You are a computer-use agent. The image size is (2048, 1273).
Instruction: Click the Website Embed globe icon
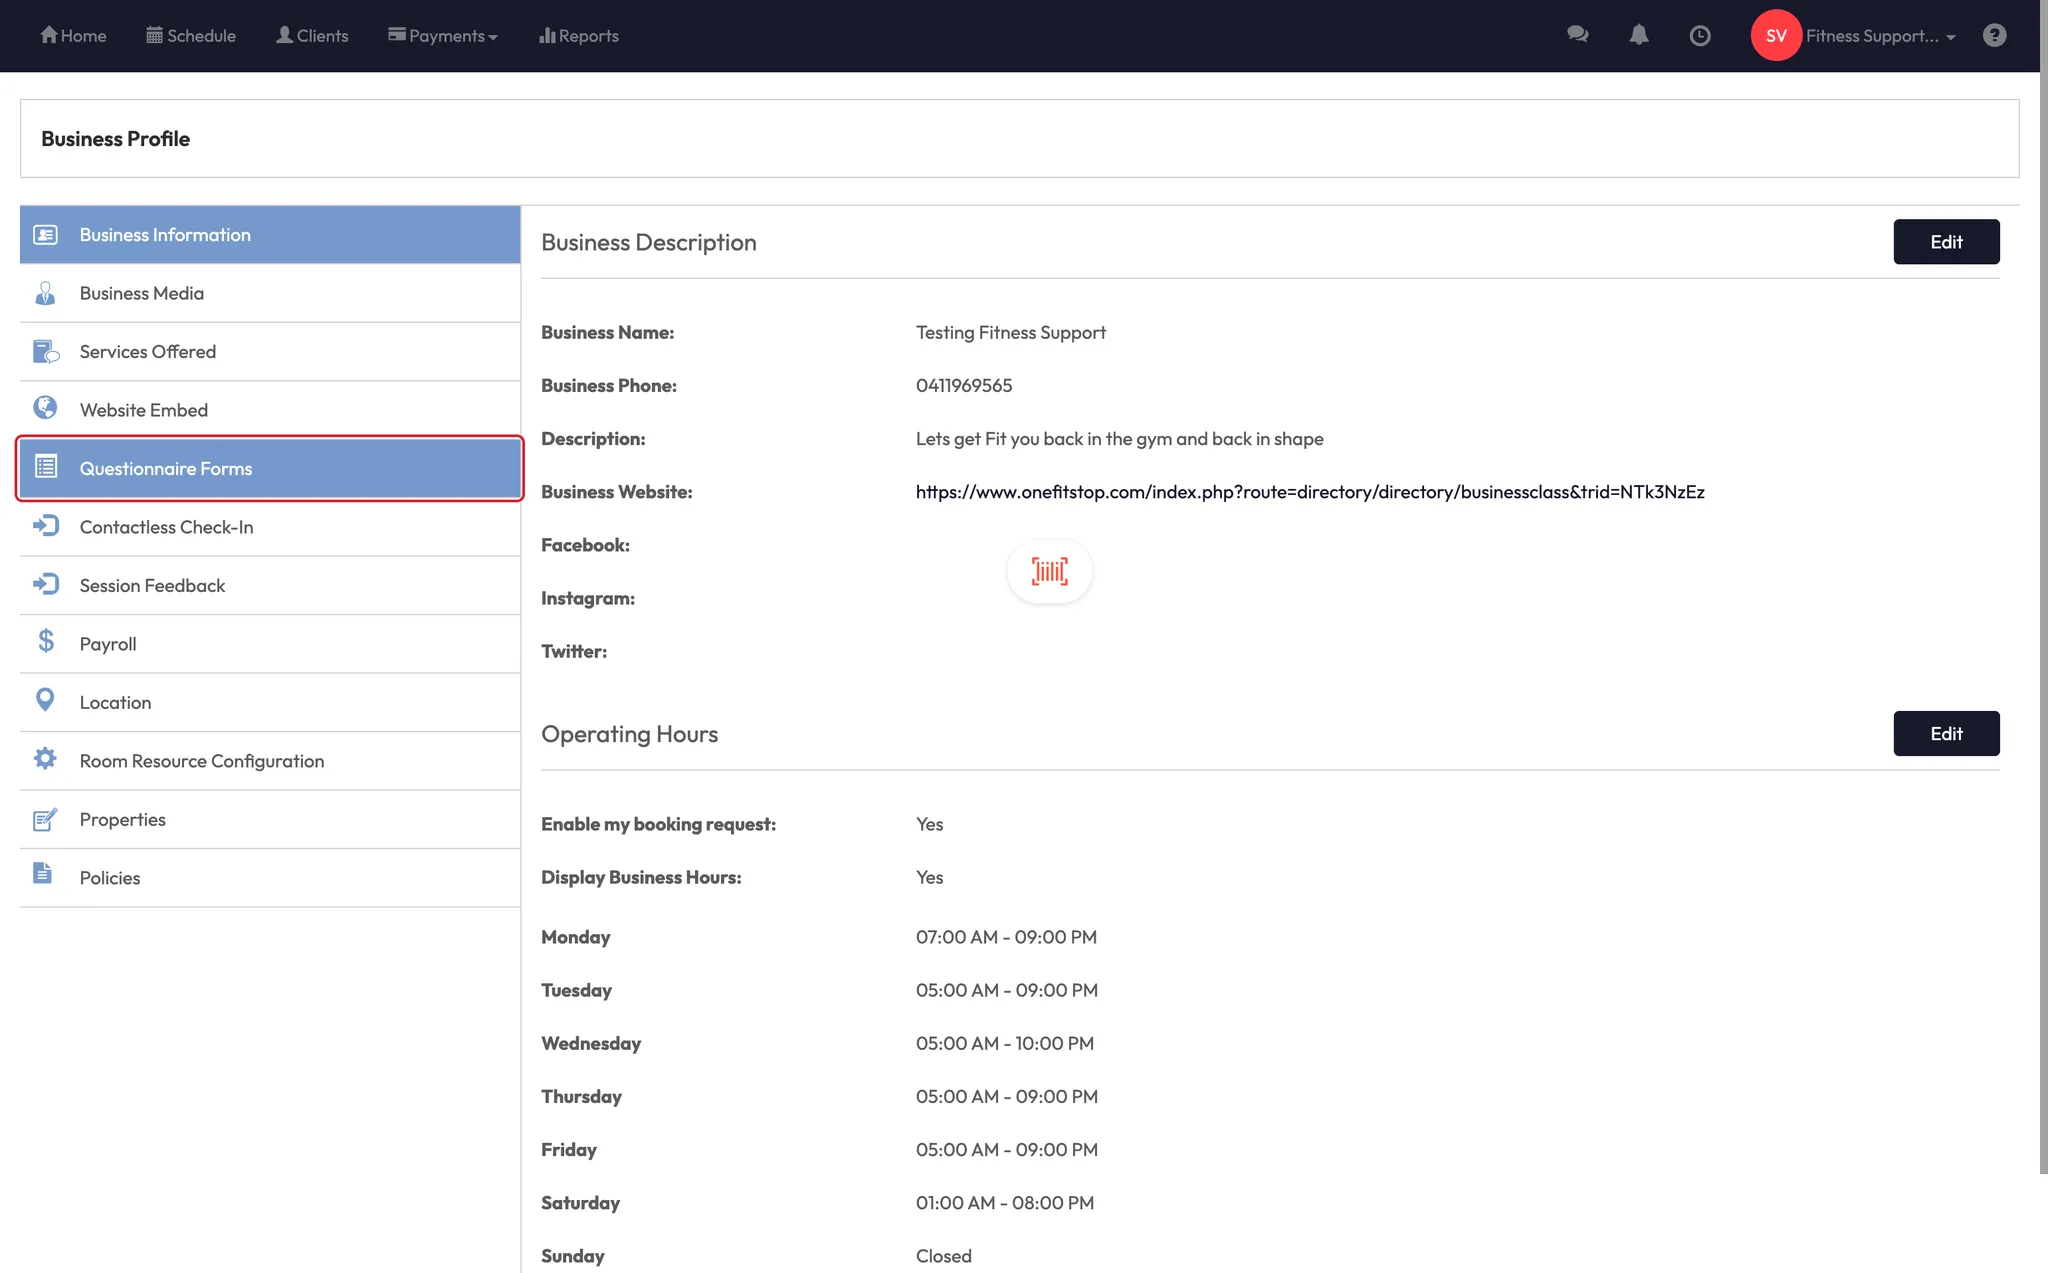(x=45, y=408)
